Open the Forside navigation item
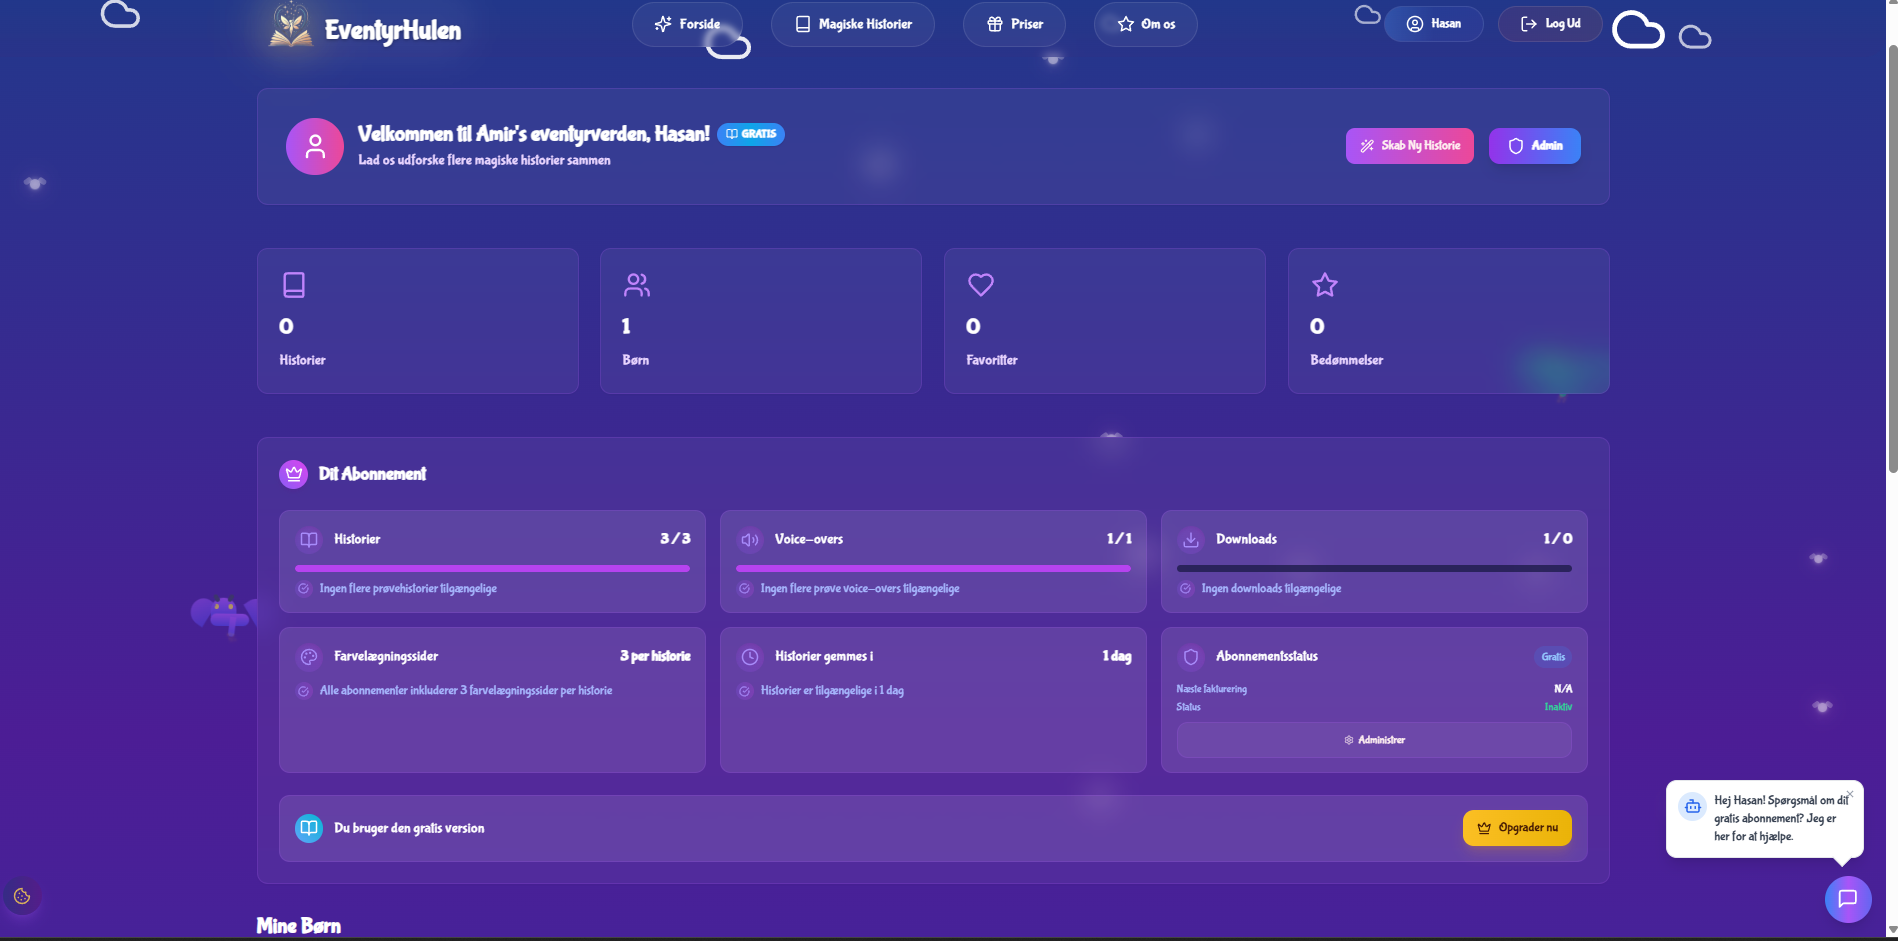 point(687,24)
